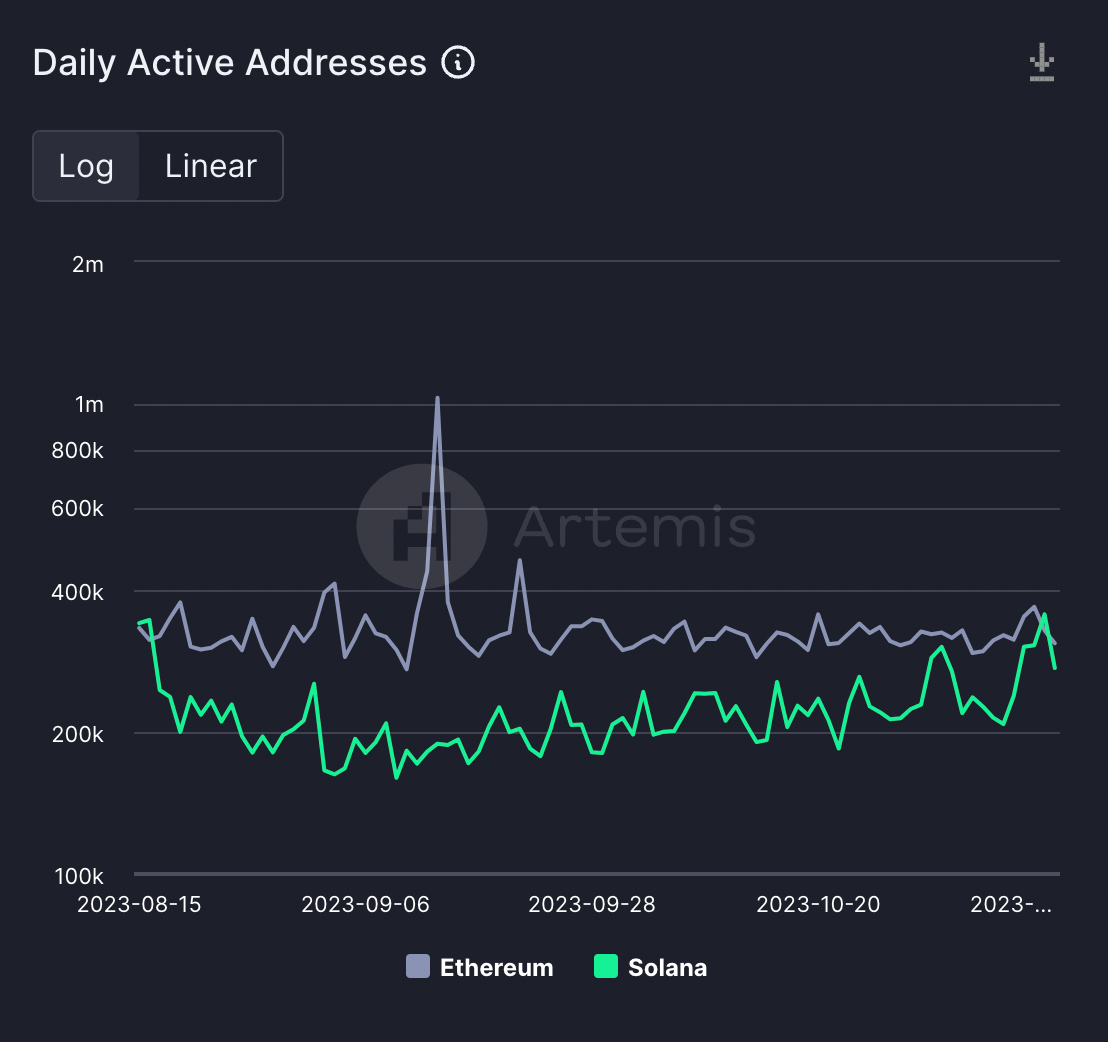
Task: Click the info icon beside Daily Active Addresses
Action: click(458, 62)
